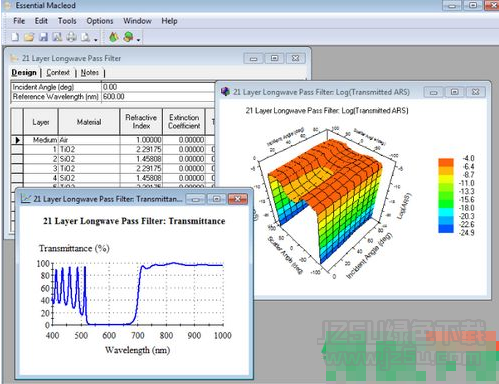Click extinction coefficient 0.00000 in Medium row

(x=184, y=140)
